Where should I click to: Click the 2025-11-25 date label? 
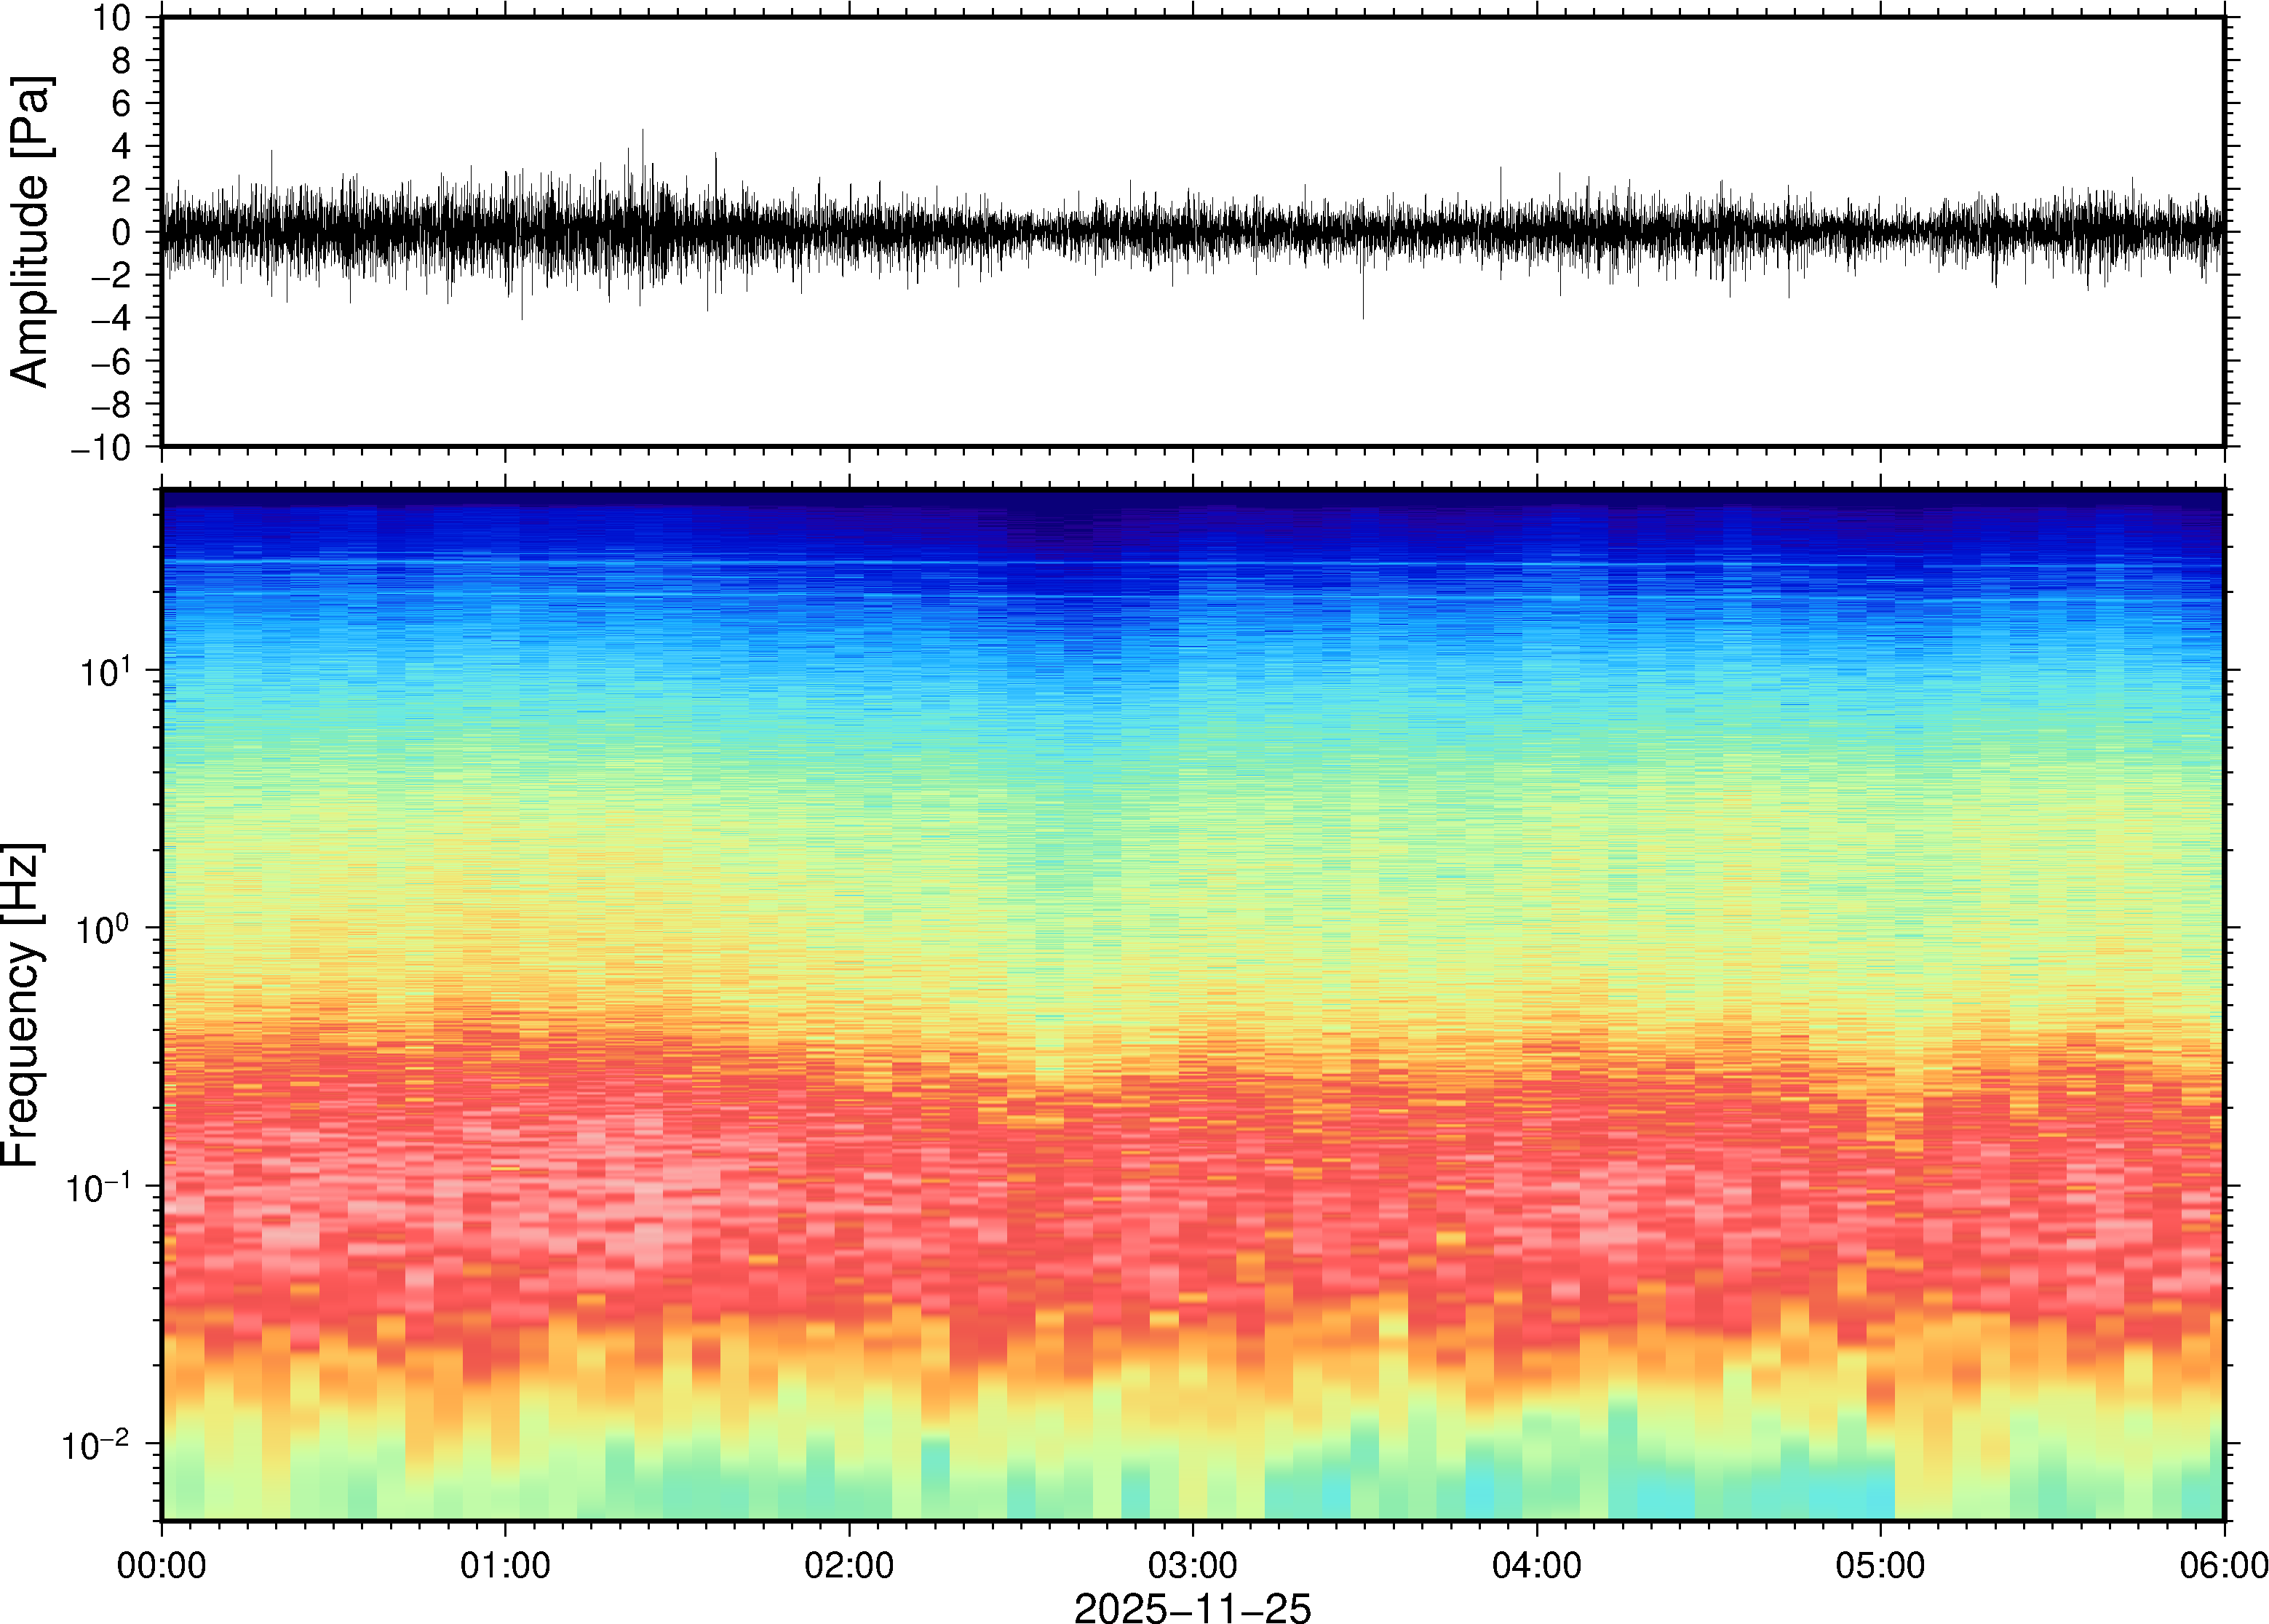coord(1191,1607)
